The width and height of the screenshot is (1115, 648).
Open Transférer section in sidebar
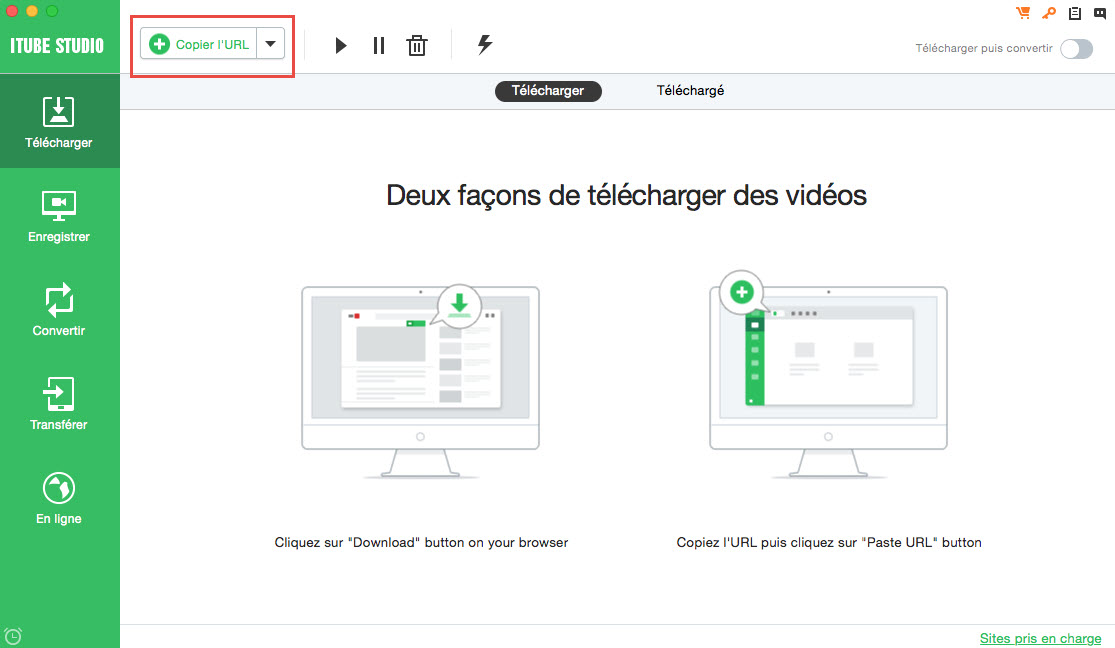pyautogui.click(x=59, y=403)
